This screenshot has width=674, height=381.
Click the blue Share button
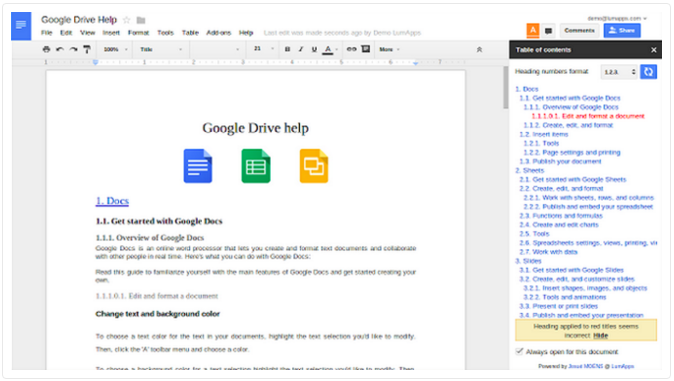pos(622,31)
